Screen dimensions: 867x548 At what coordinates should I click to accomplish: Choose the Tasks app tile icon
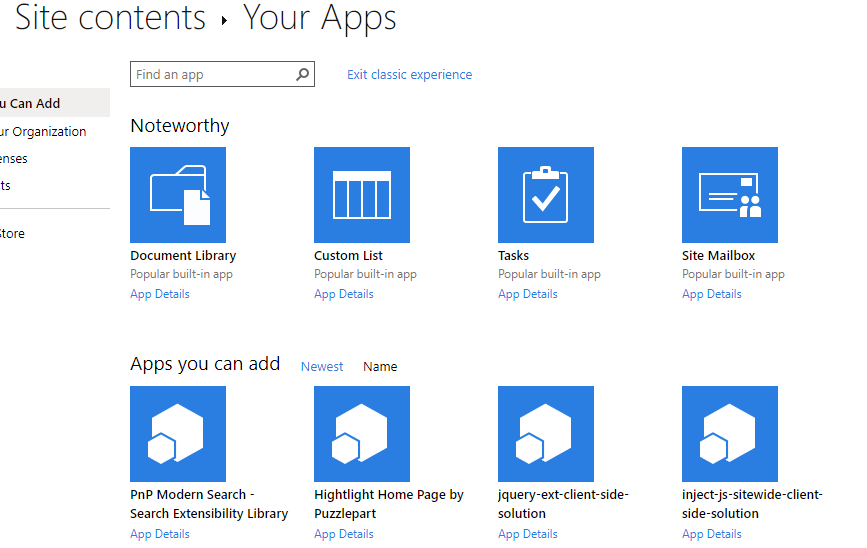pyautogui.click(x=546, y=195)
